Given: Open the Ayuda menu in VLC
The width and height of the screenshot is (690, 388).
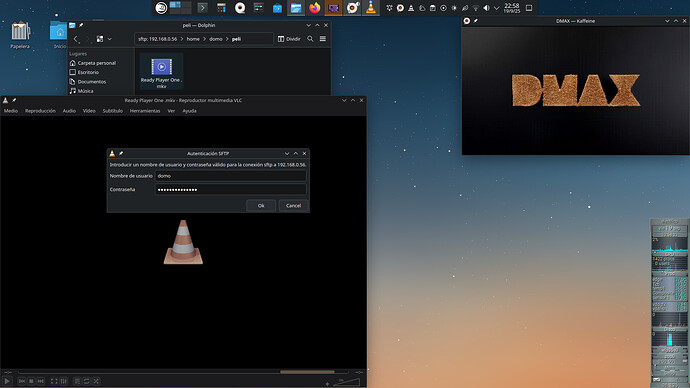Looking at the screenshot, I should pyautogui.click(x=190, y=111).
